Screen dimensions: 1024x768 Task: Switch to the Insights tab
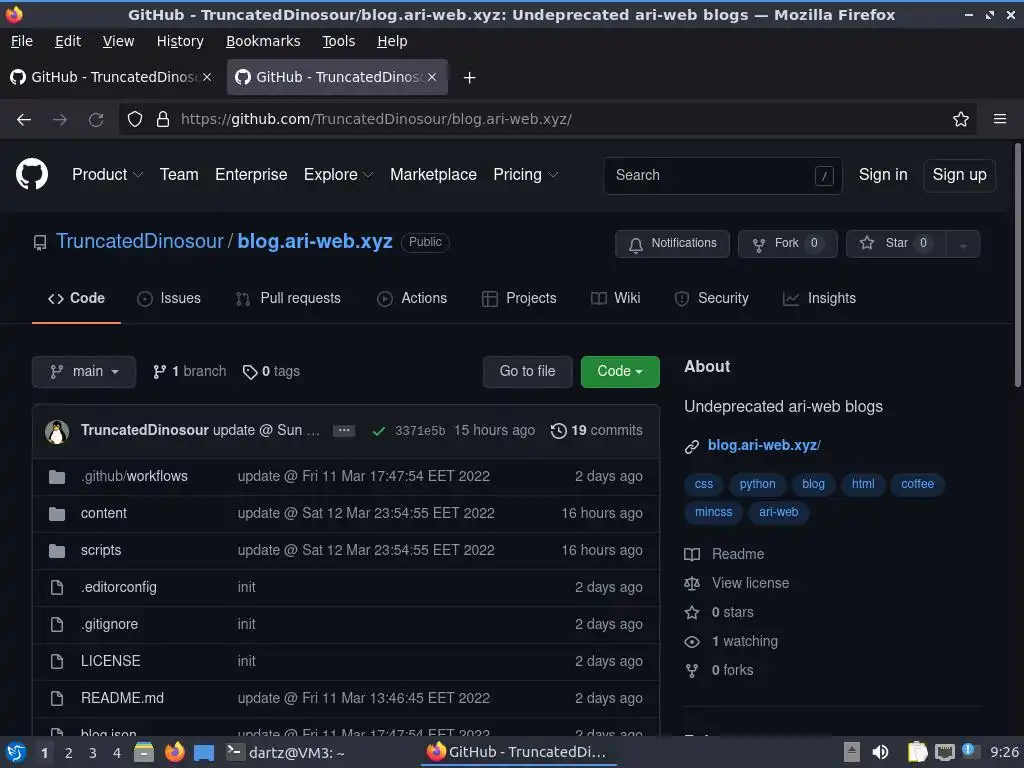point(819,298)
